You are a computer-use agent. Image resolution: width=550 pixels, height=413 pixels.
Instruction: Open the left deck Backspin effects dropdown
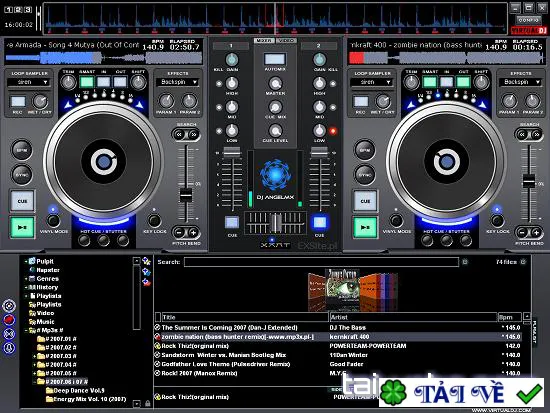click(x=178, y=82)
